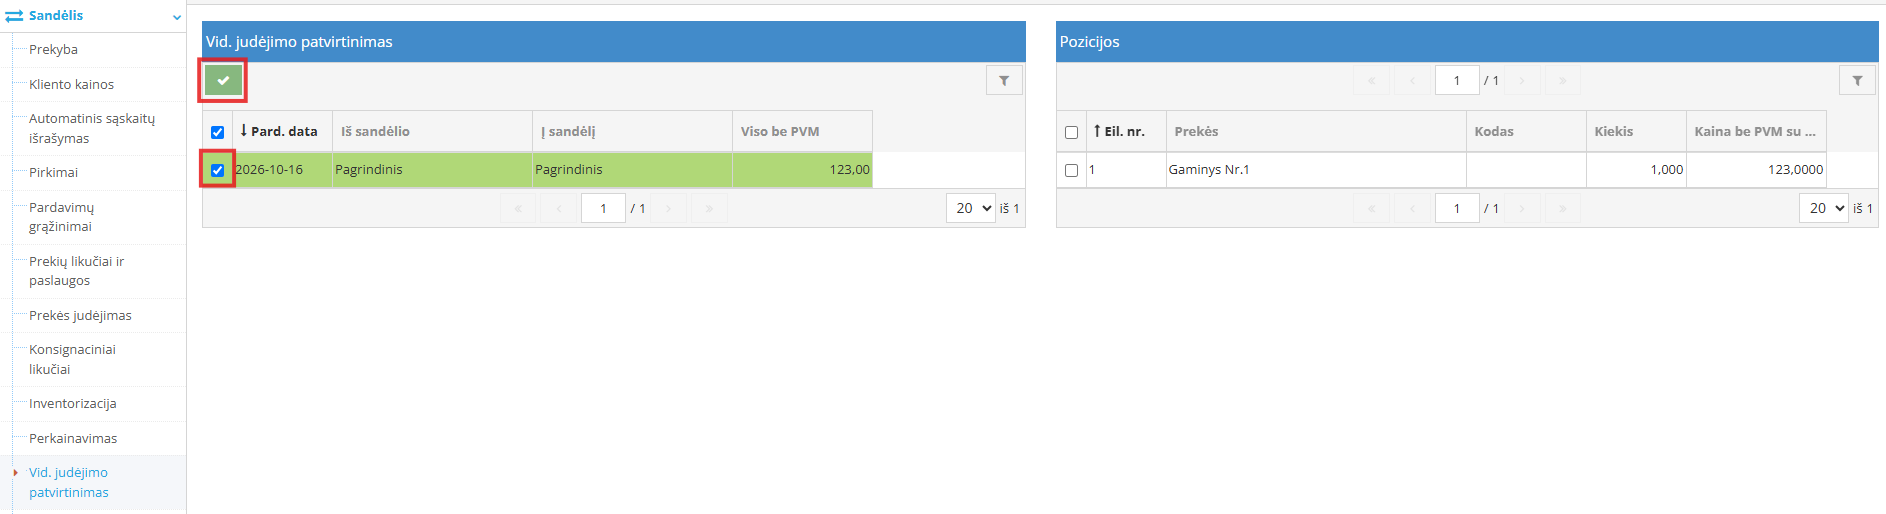Open Prekės judėjimas link
Viewport: 1886px width, 514px height.
(80, 315)
